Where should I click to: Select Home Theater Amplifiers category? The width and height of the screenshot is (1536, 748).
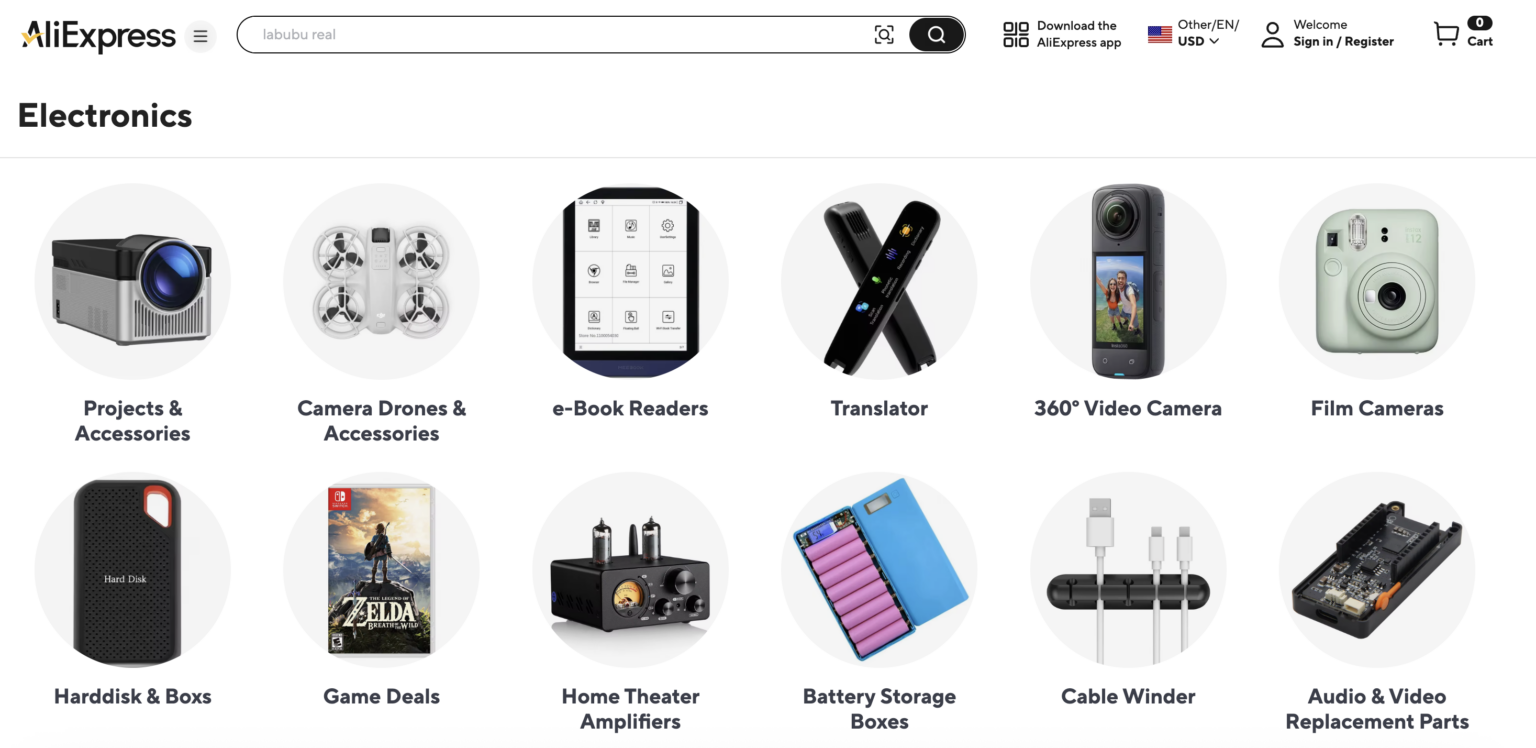(x=630, y=570)
